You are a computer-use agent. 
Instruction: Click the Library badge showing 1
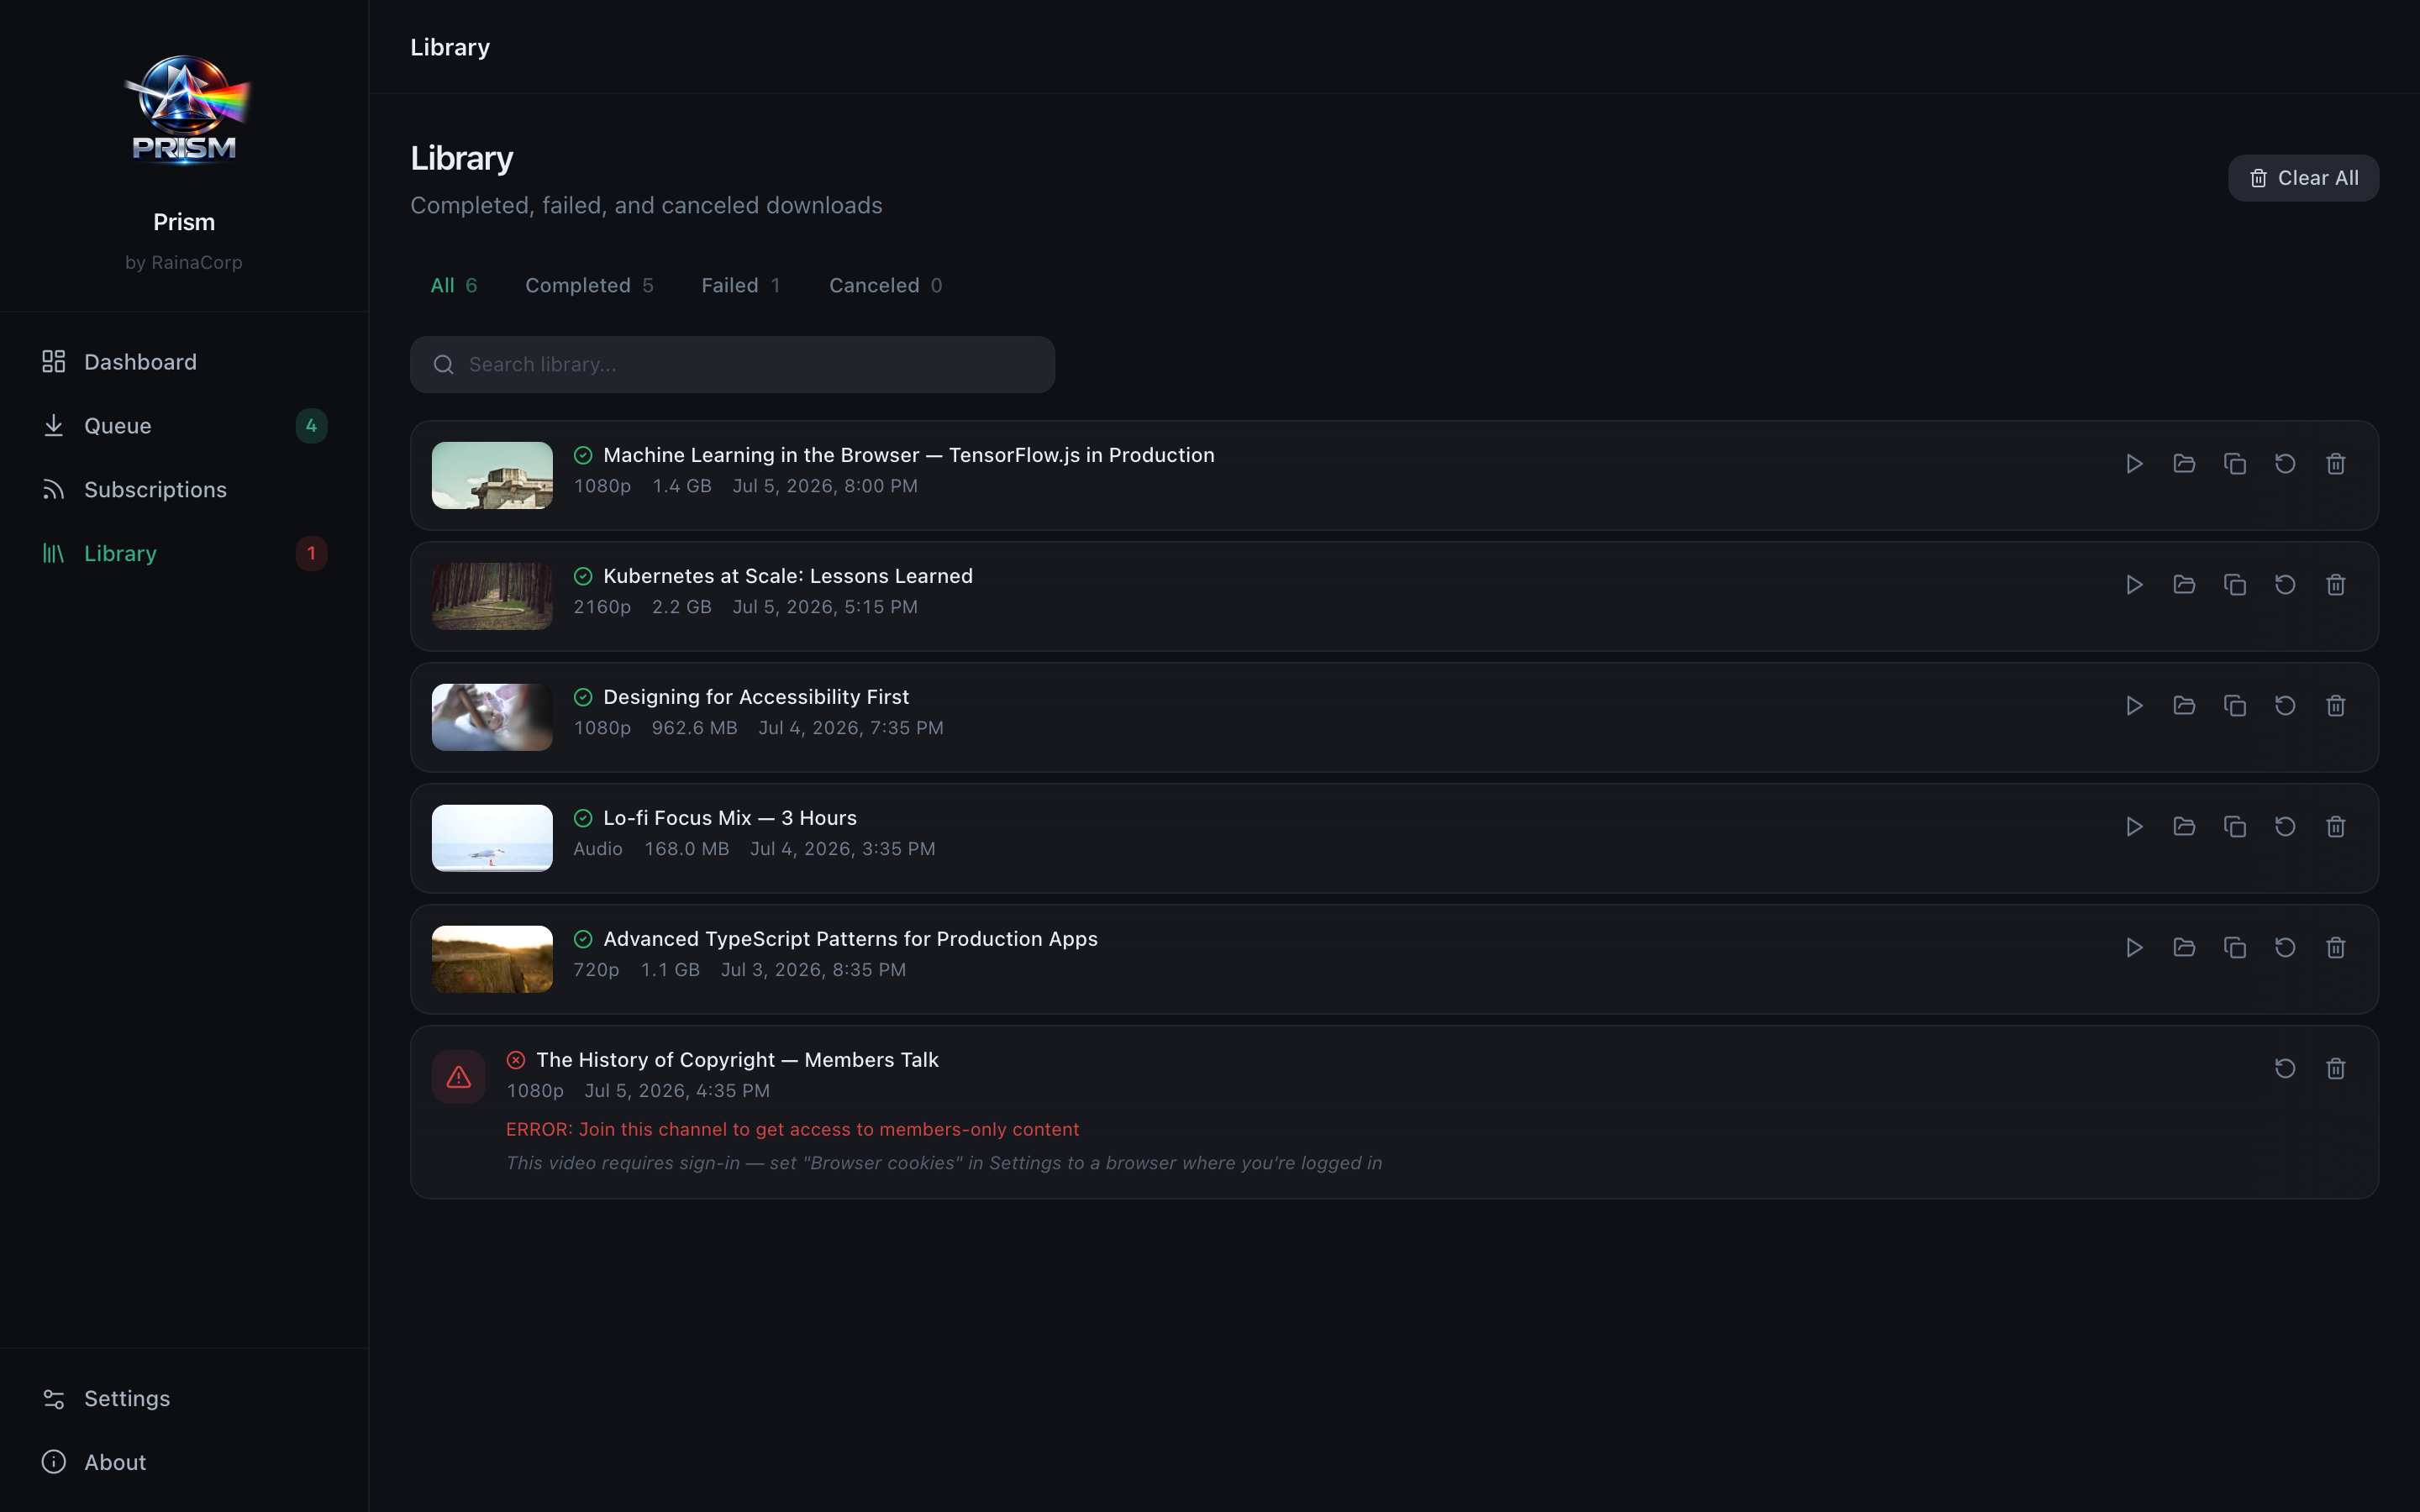click(311, 554)
